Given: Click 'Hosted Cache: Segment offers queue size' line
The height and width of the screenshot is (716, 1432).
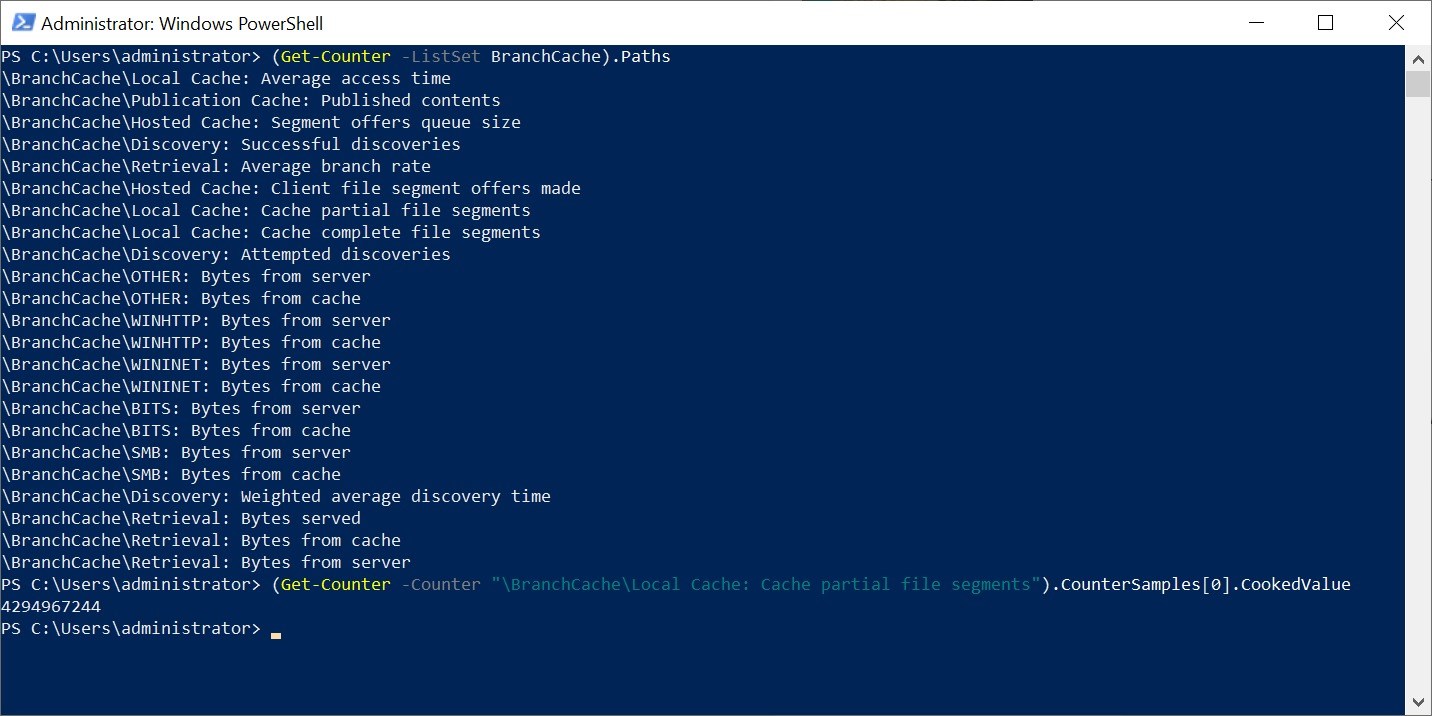Looking at the screenshot, I should pyautogui.click(x=261, y=122).
